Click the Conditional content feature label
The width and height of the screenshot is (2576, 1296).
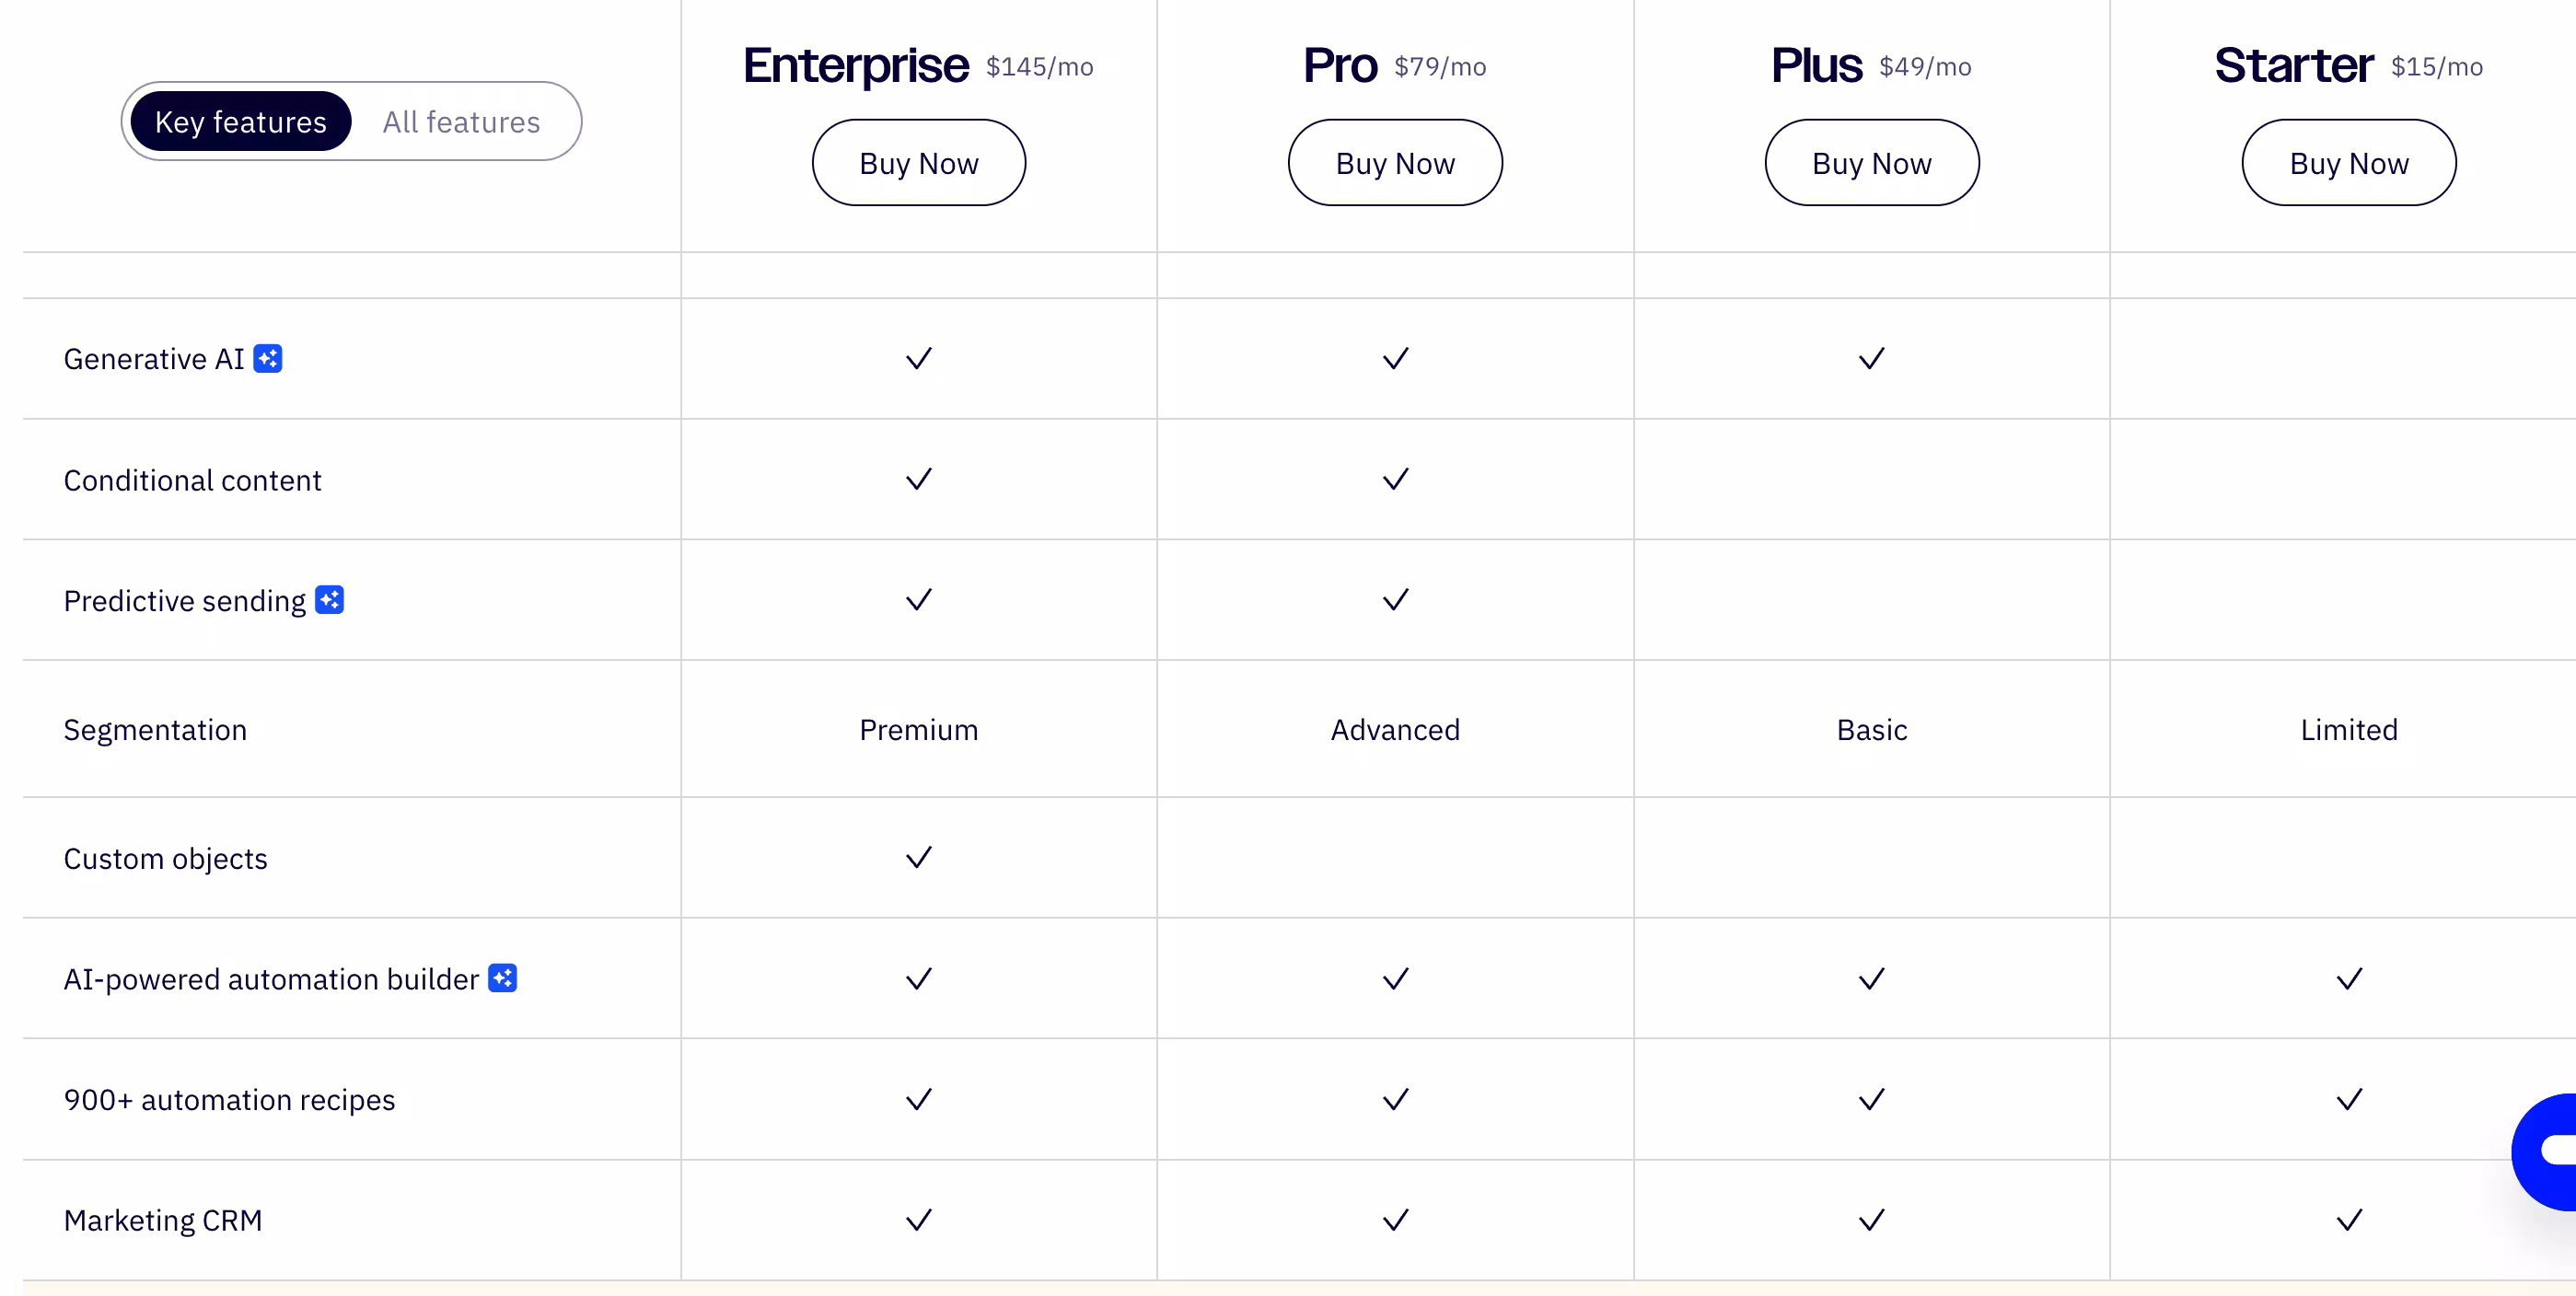[x=192, y=480]
